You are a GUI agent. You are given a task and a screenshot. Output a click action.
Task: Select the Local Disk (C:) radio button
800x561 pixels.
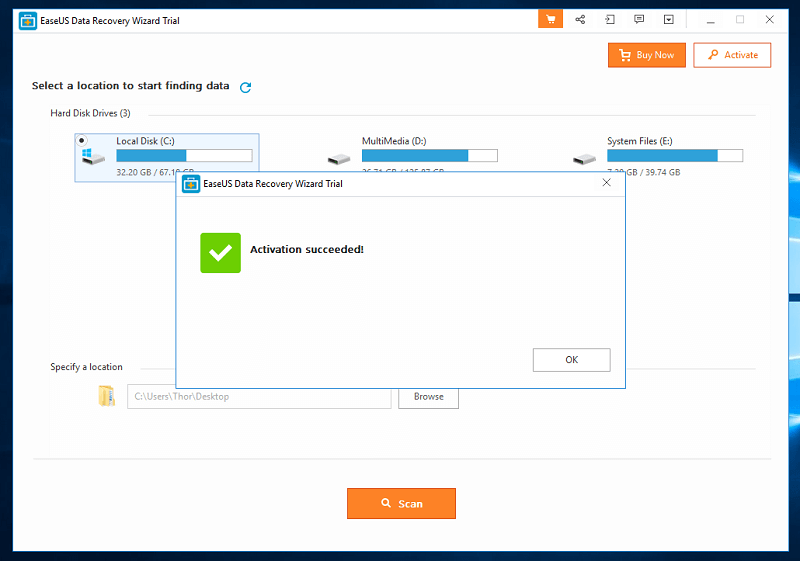pos(82,140)
